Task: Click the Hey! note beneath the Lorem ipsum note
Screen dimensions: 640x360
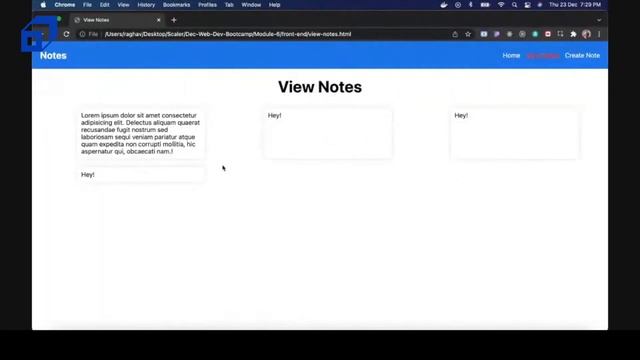Action: click(142, 175)
